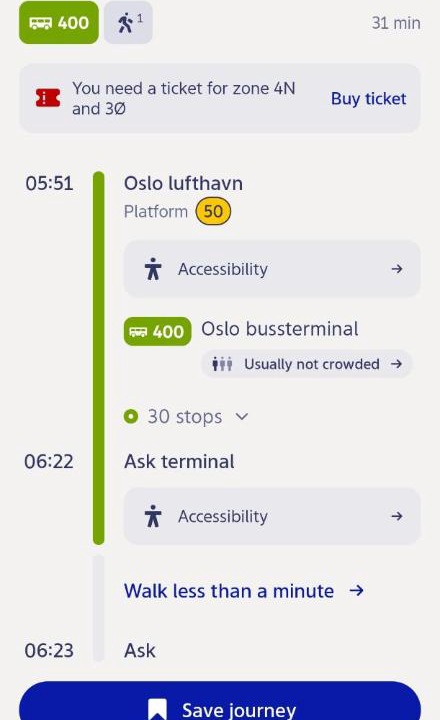Tap the arrow after Walk less than a minute
The image size is (440, 720).
click(356, 591)
